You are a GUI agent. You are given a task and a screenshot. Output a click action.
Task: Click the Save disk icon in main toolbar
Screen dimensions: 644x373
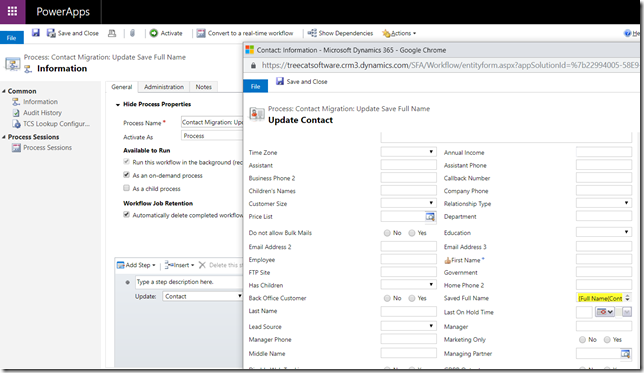point(36,33)
